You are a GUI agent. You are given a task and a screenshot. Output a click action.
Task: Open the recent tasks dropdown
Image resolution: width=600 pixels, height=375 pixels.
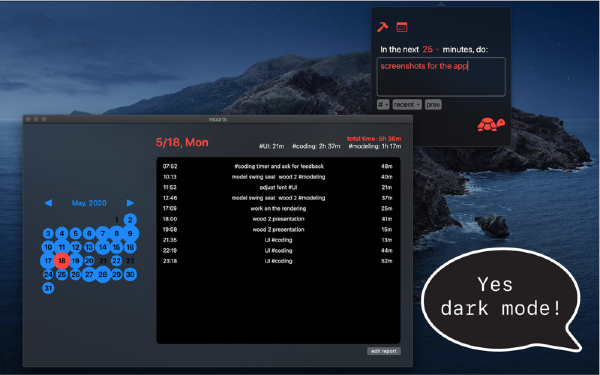click(407, 104)
